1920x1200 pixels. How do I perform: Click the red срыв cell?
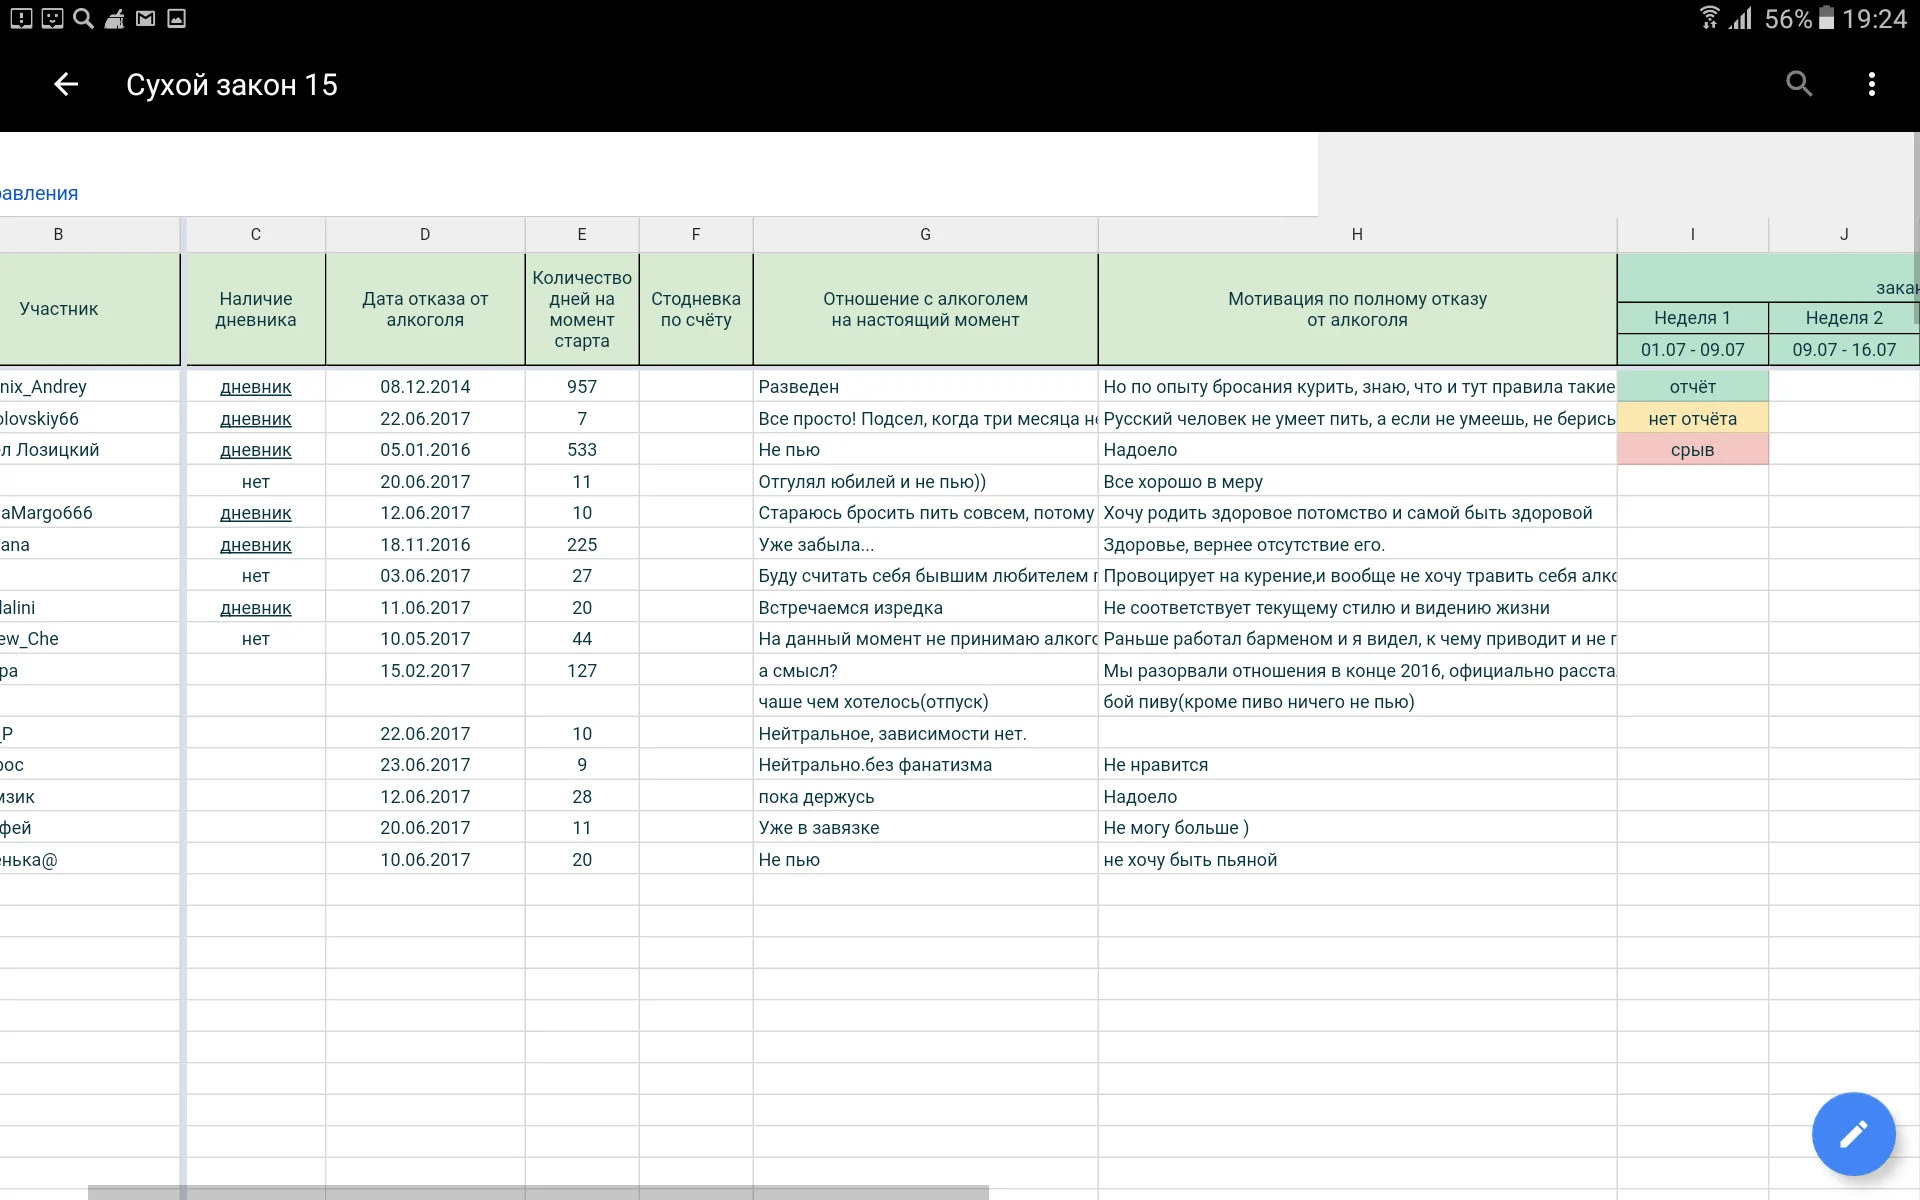pos(1692,450)
